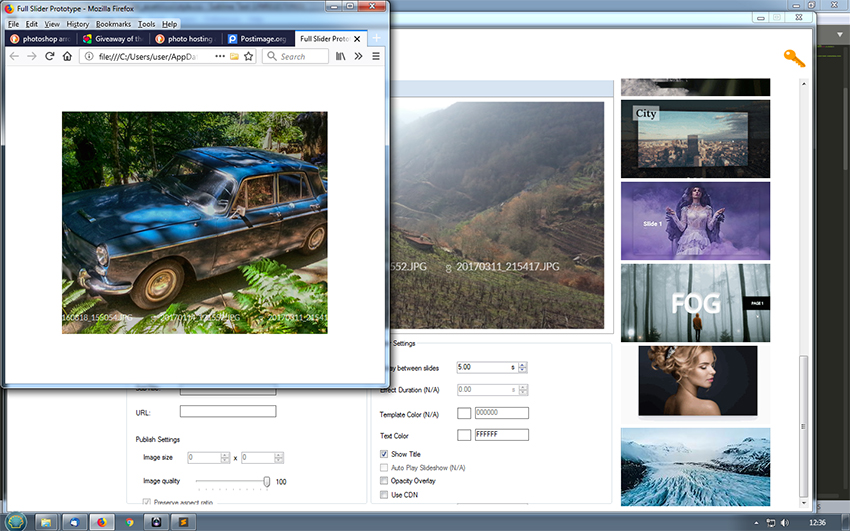Toggle Preserve aspect ratio checkbox
The width and height of the screenshot is (850, 531).
pyautogui.click(x=146, y=502)
